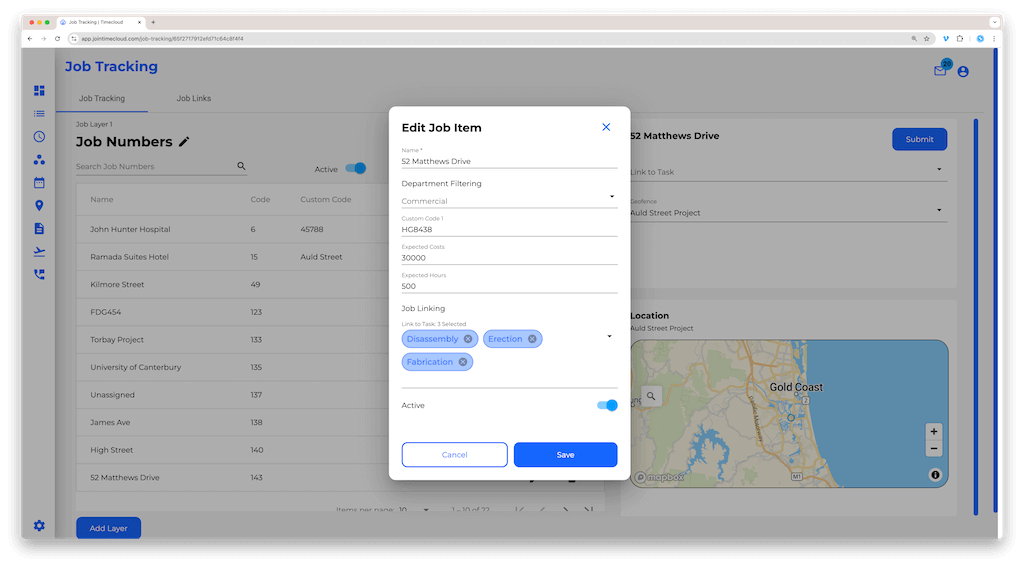The image size is (1024, 567).
Task: Select the 52 Matthews Drive table row
Action: point(233,478)
